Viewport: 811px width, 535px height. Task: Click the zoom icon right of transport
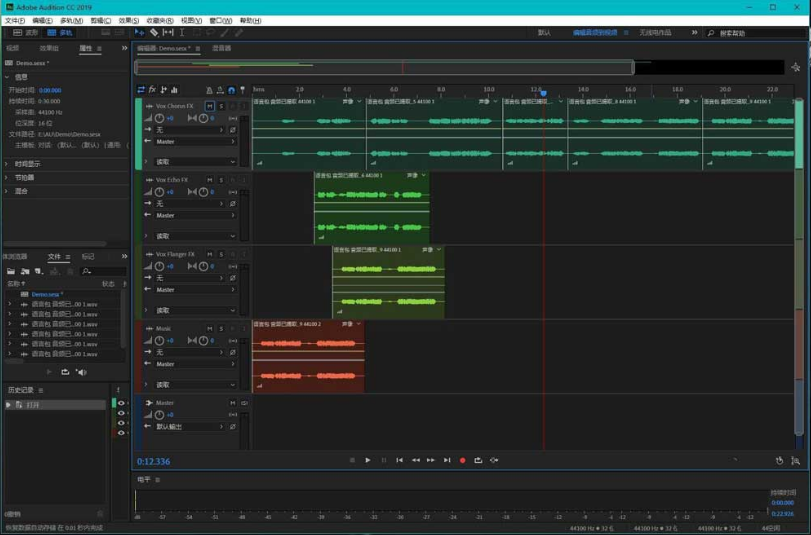pyautogui.click(x=795, y=460)
